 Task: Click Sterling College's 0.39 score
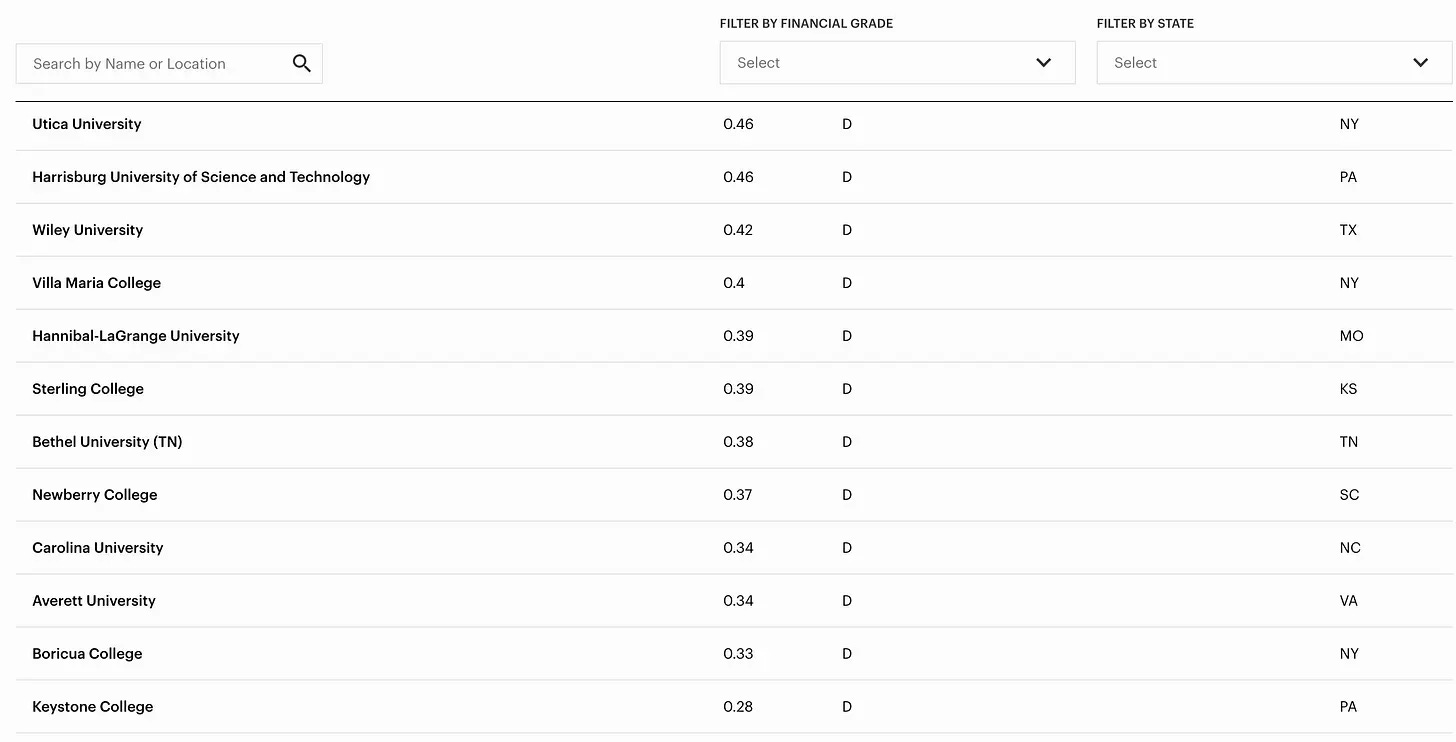[739, 389]
